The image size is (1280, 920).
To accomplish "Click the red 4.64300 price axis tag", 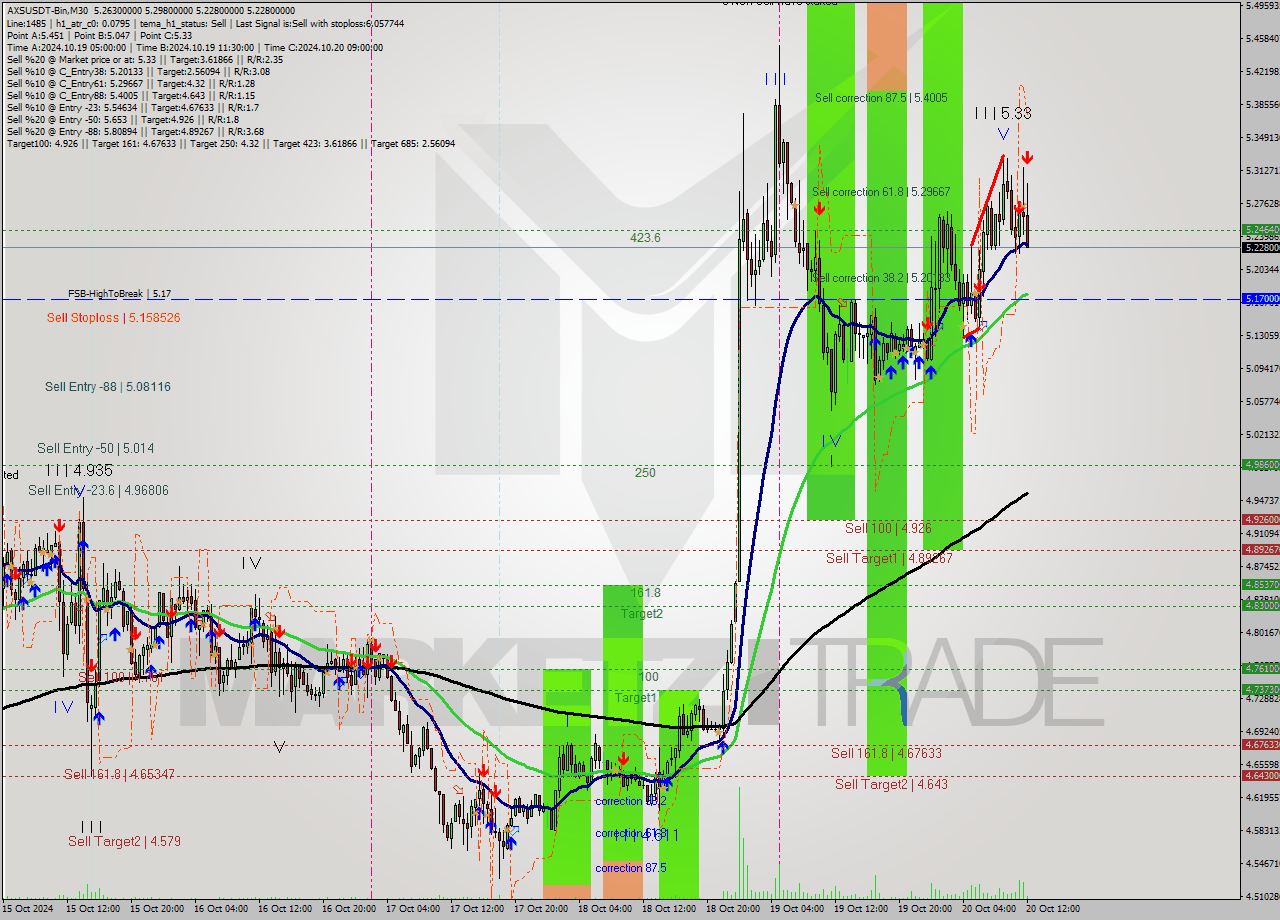I will 1260,775.
